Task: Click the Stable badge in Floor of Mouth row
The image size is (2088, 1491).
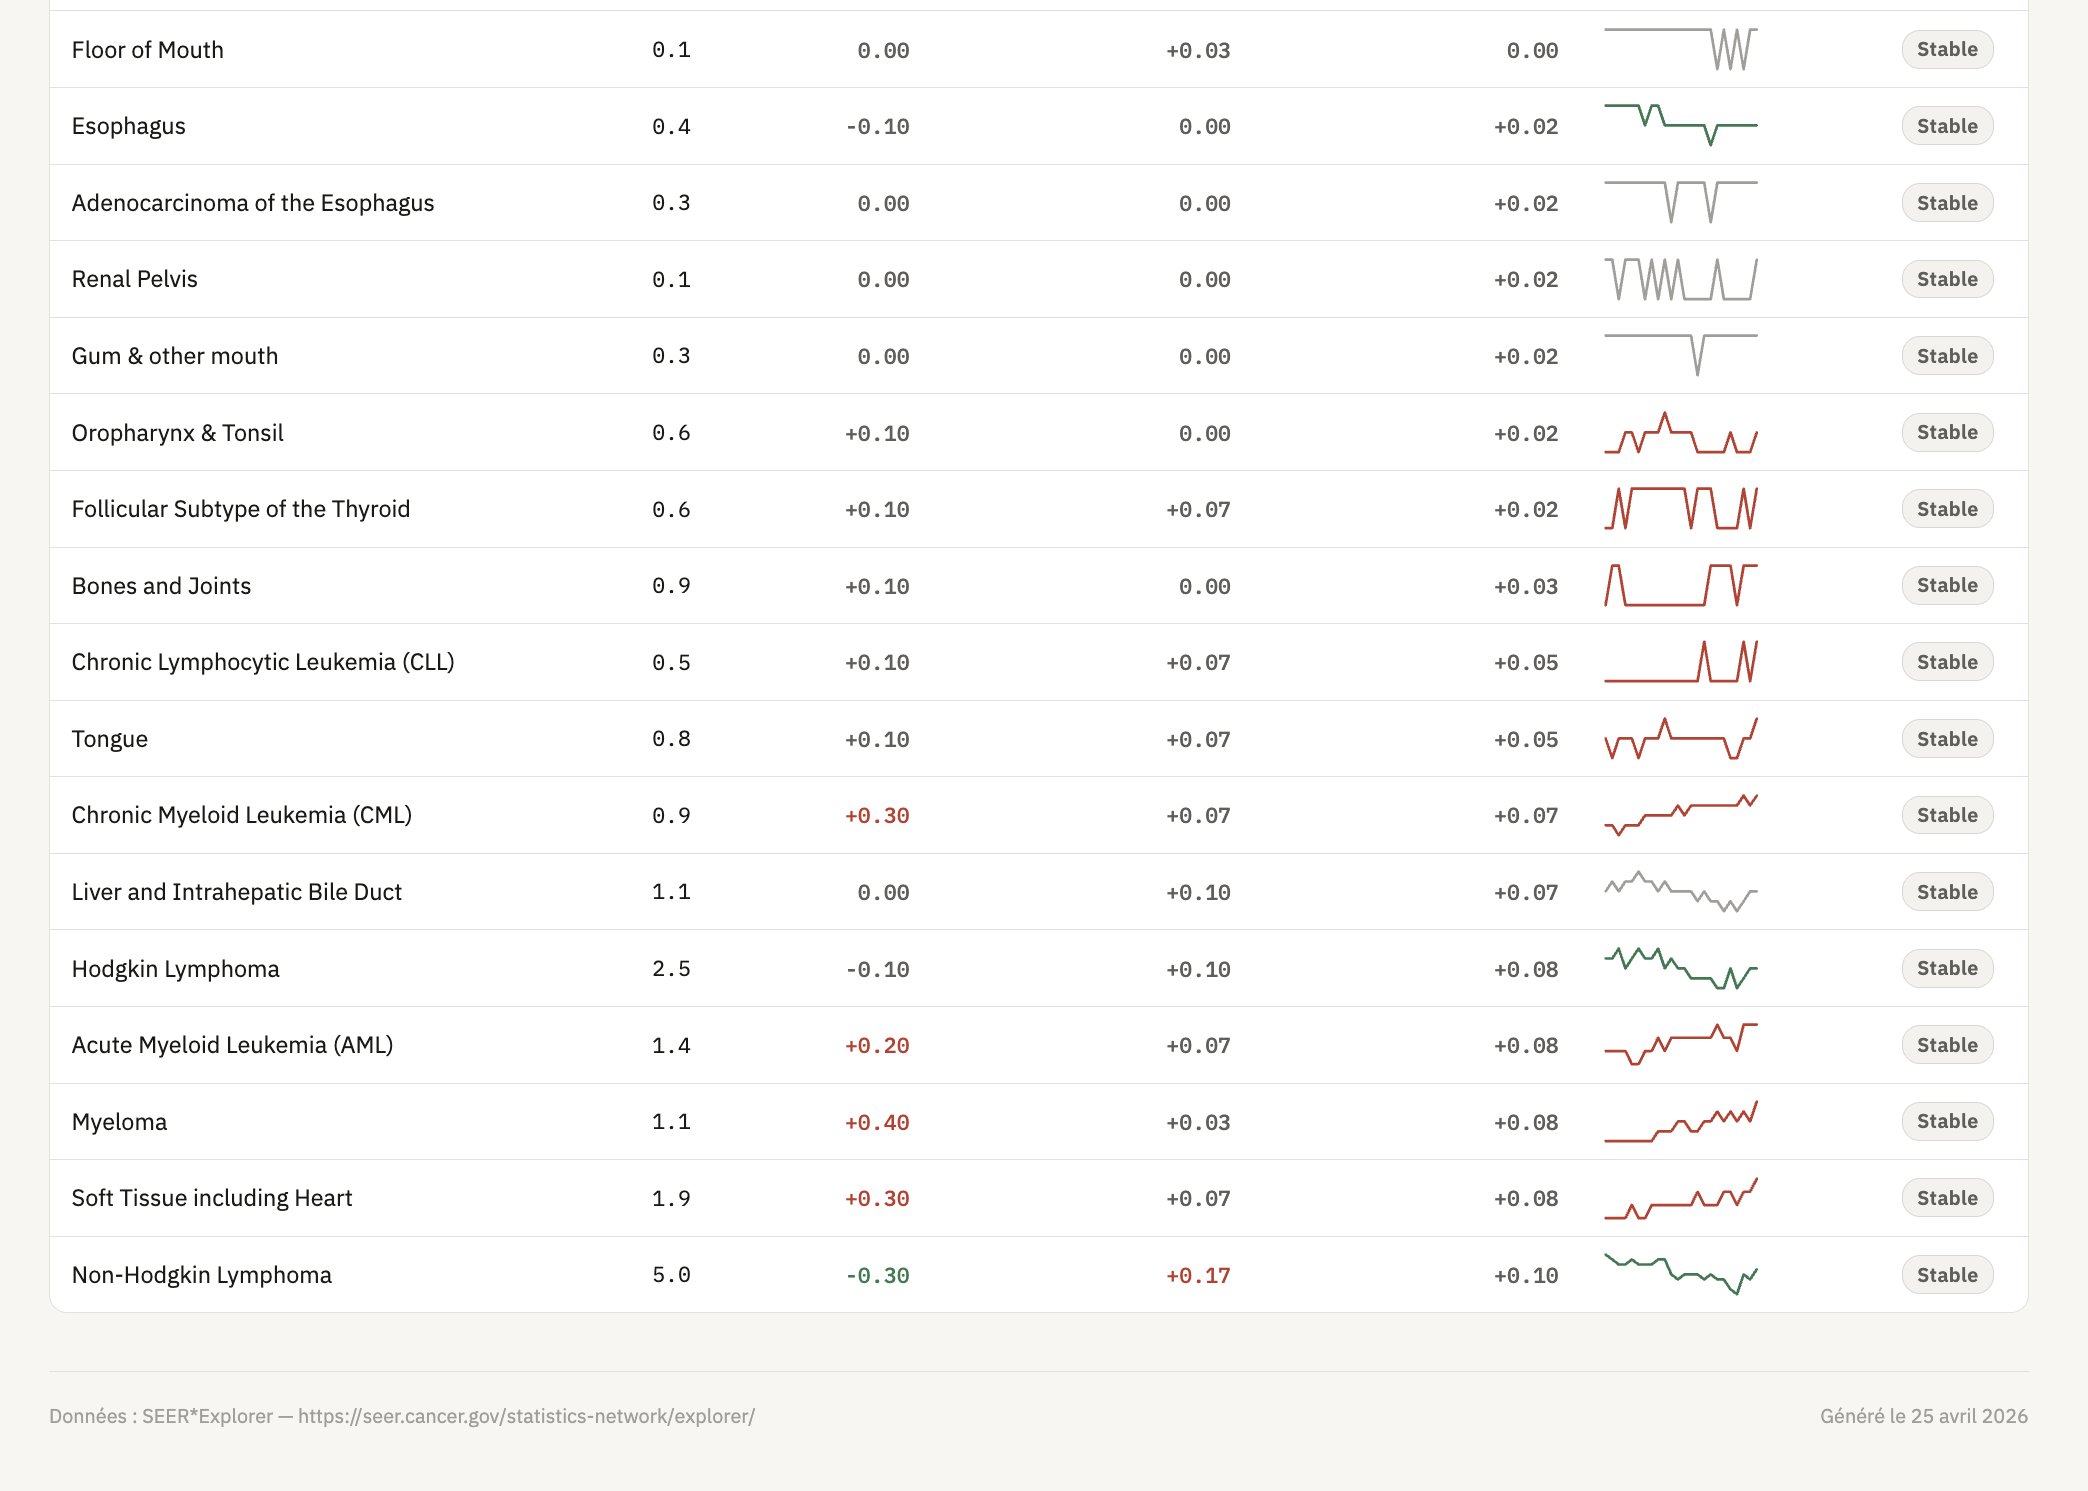Action: pos(1947,50)
